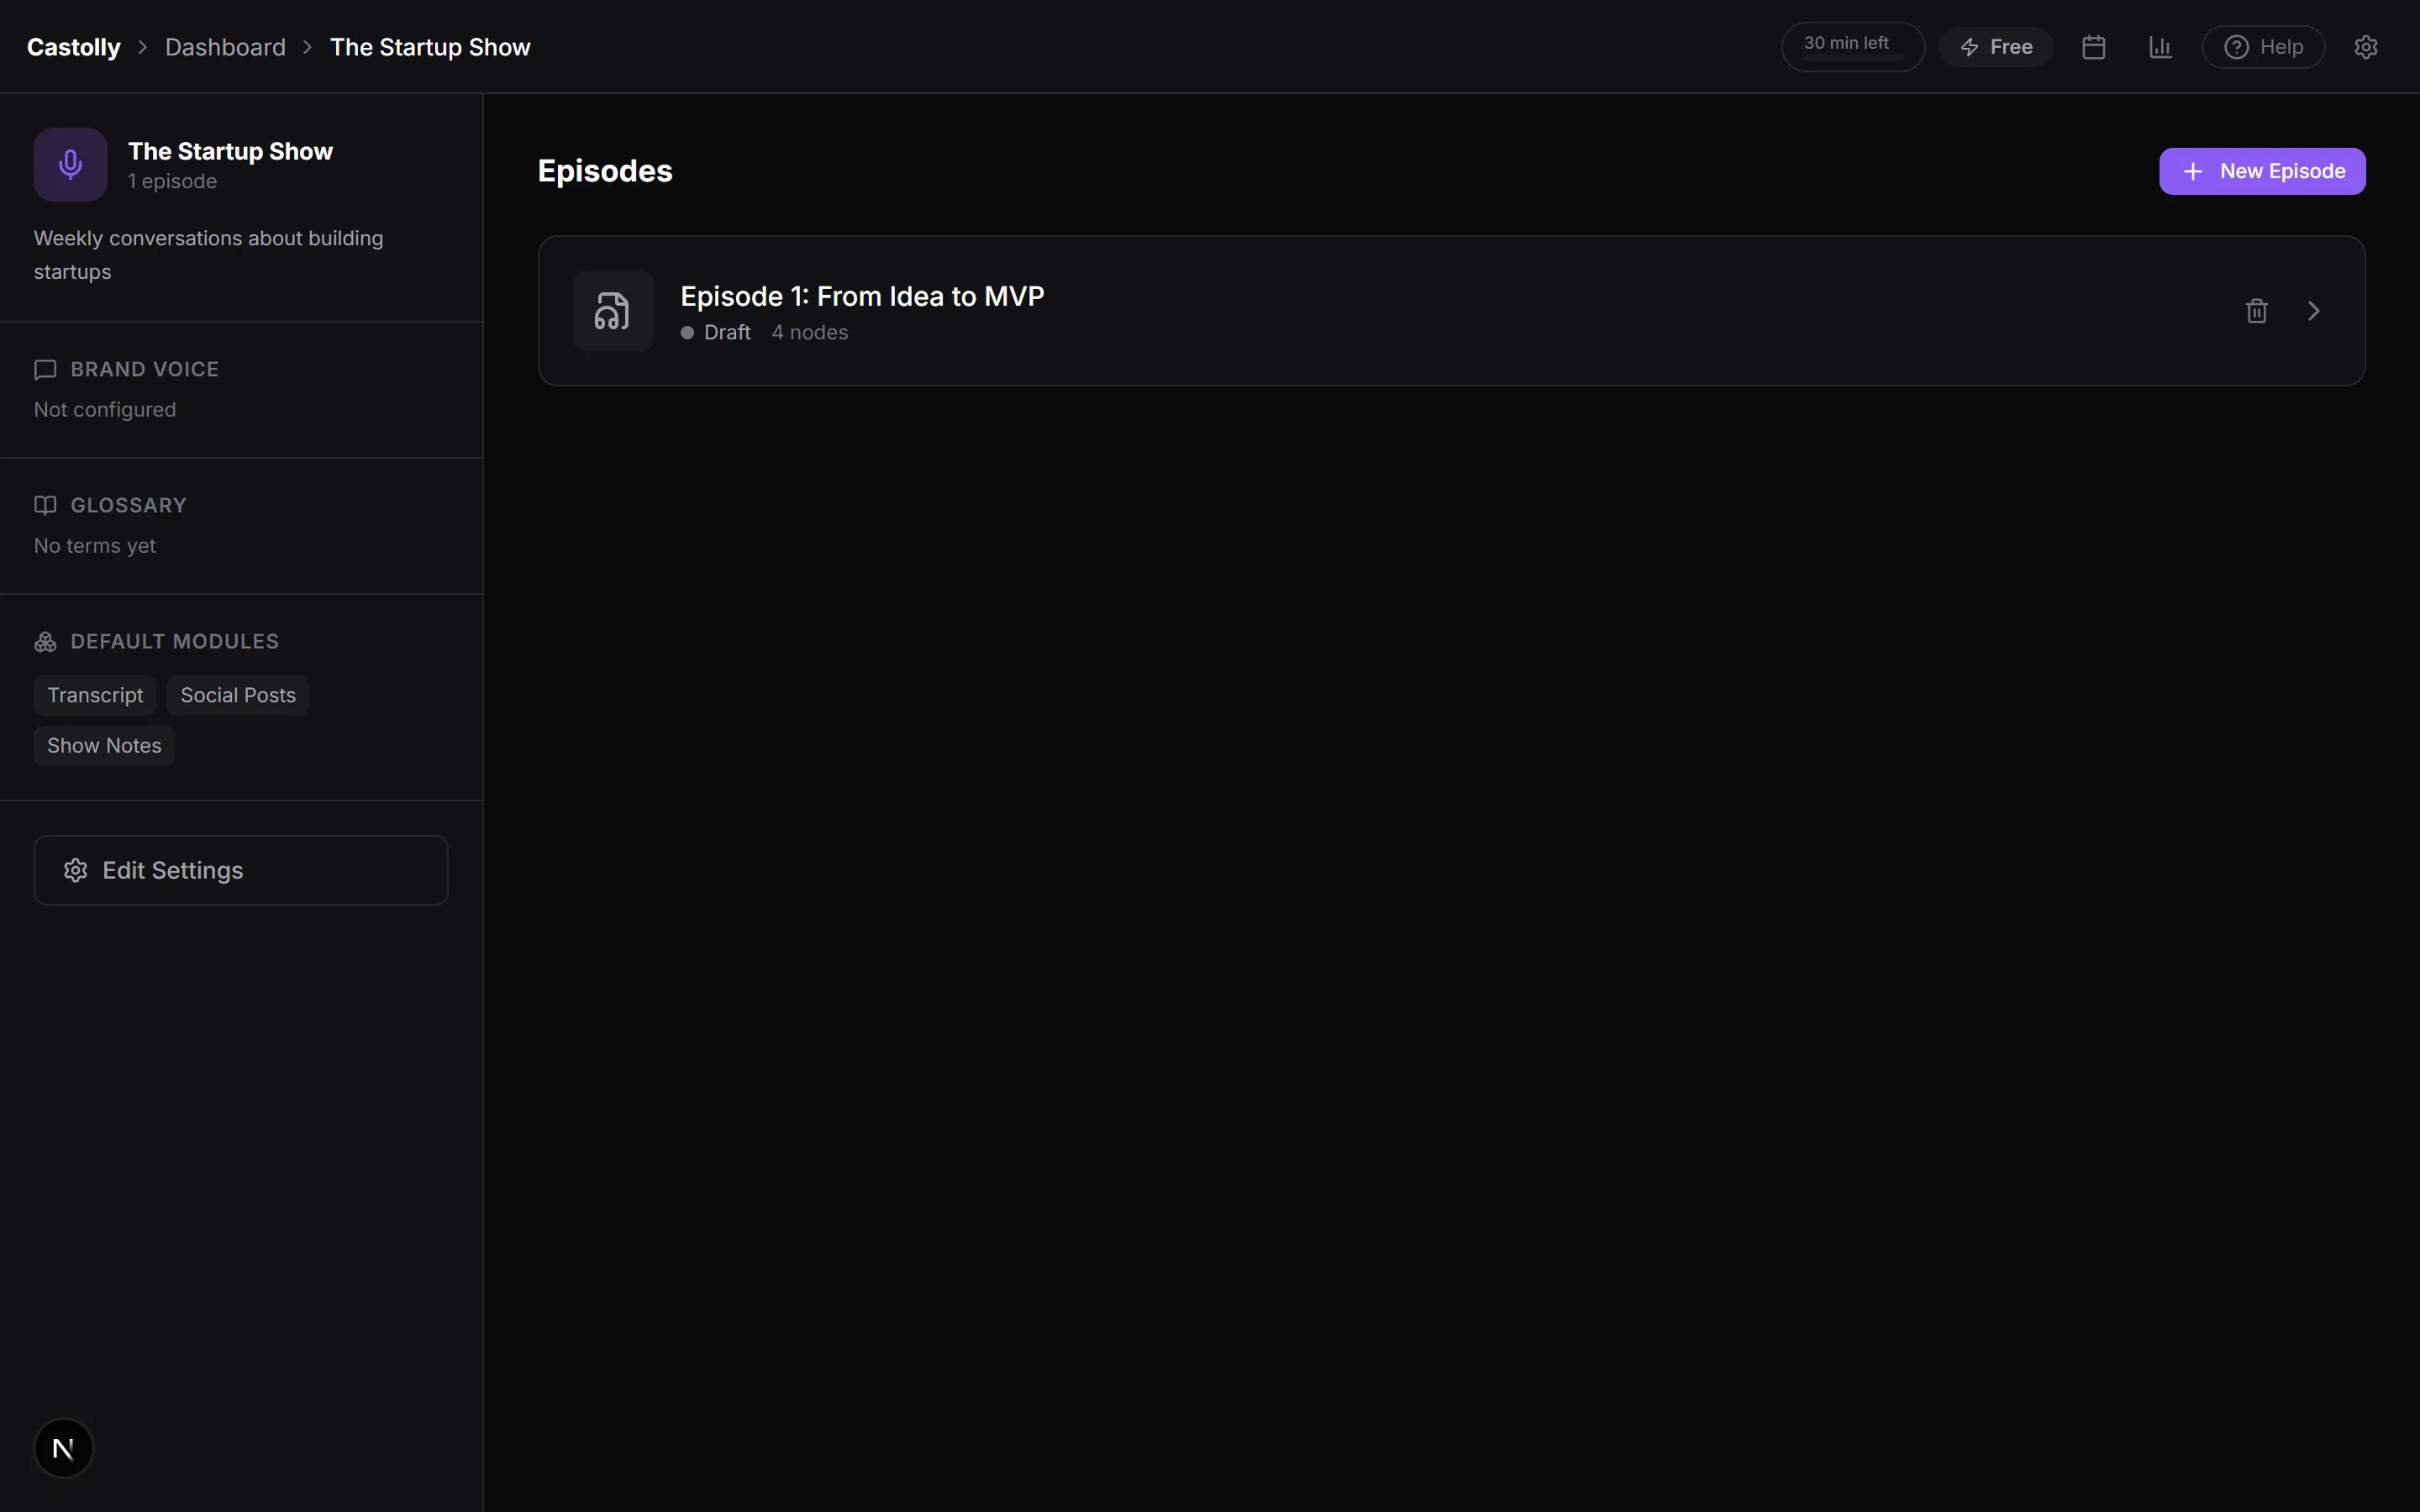Open the N avatar in bottom corner
This screenshot has width=2420, height=1512.
pyautogui.click(x=63, y=1448)
